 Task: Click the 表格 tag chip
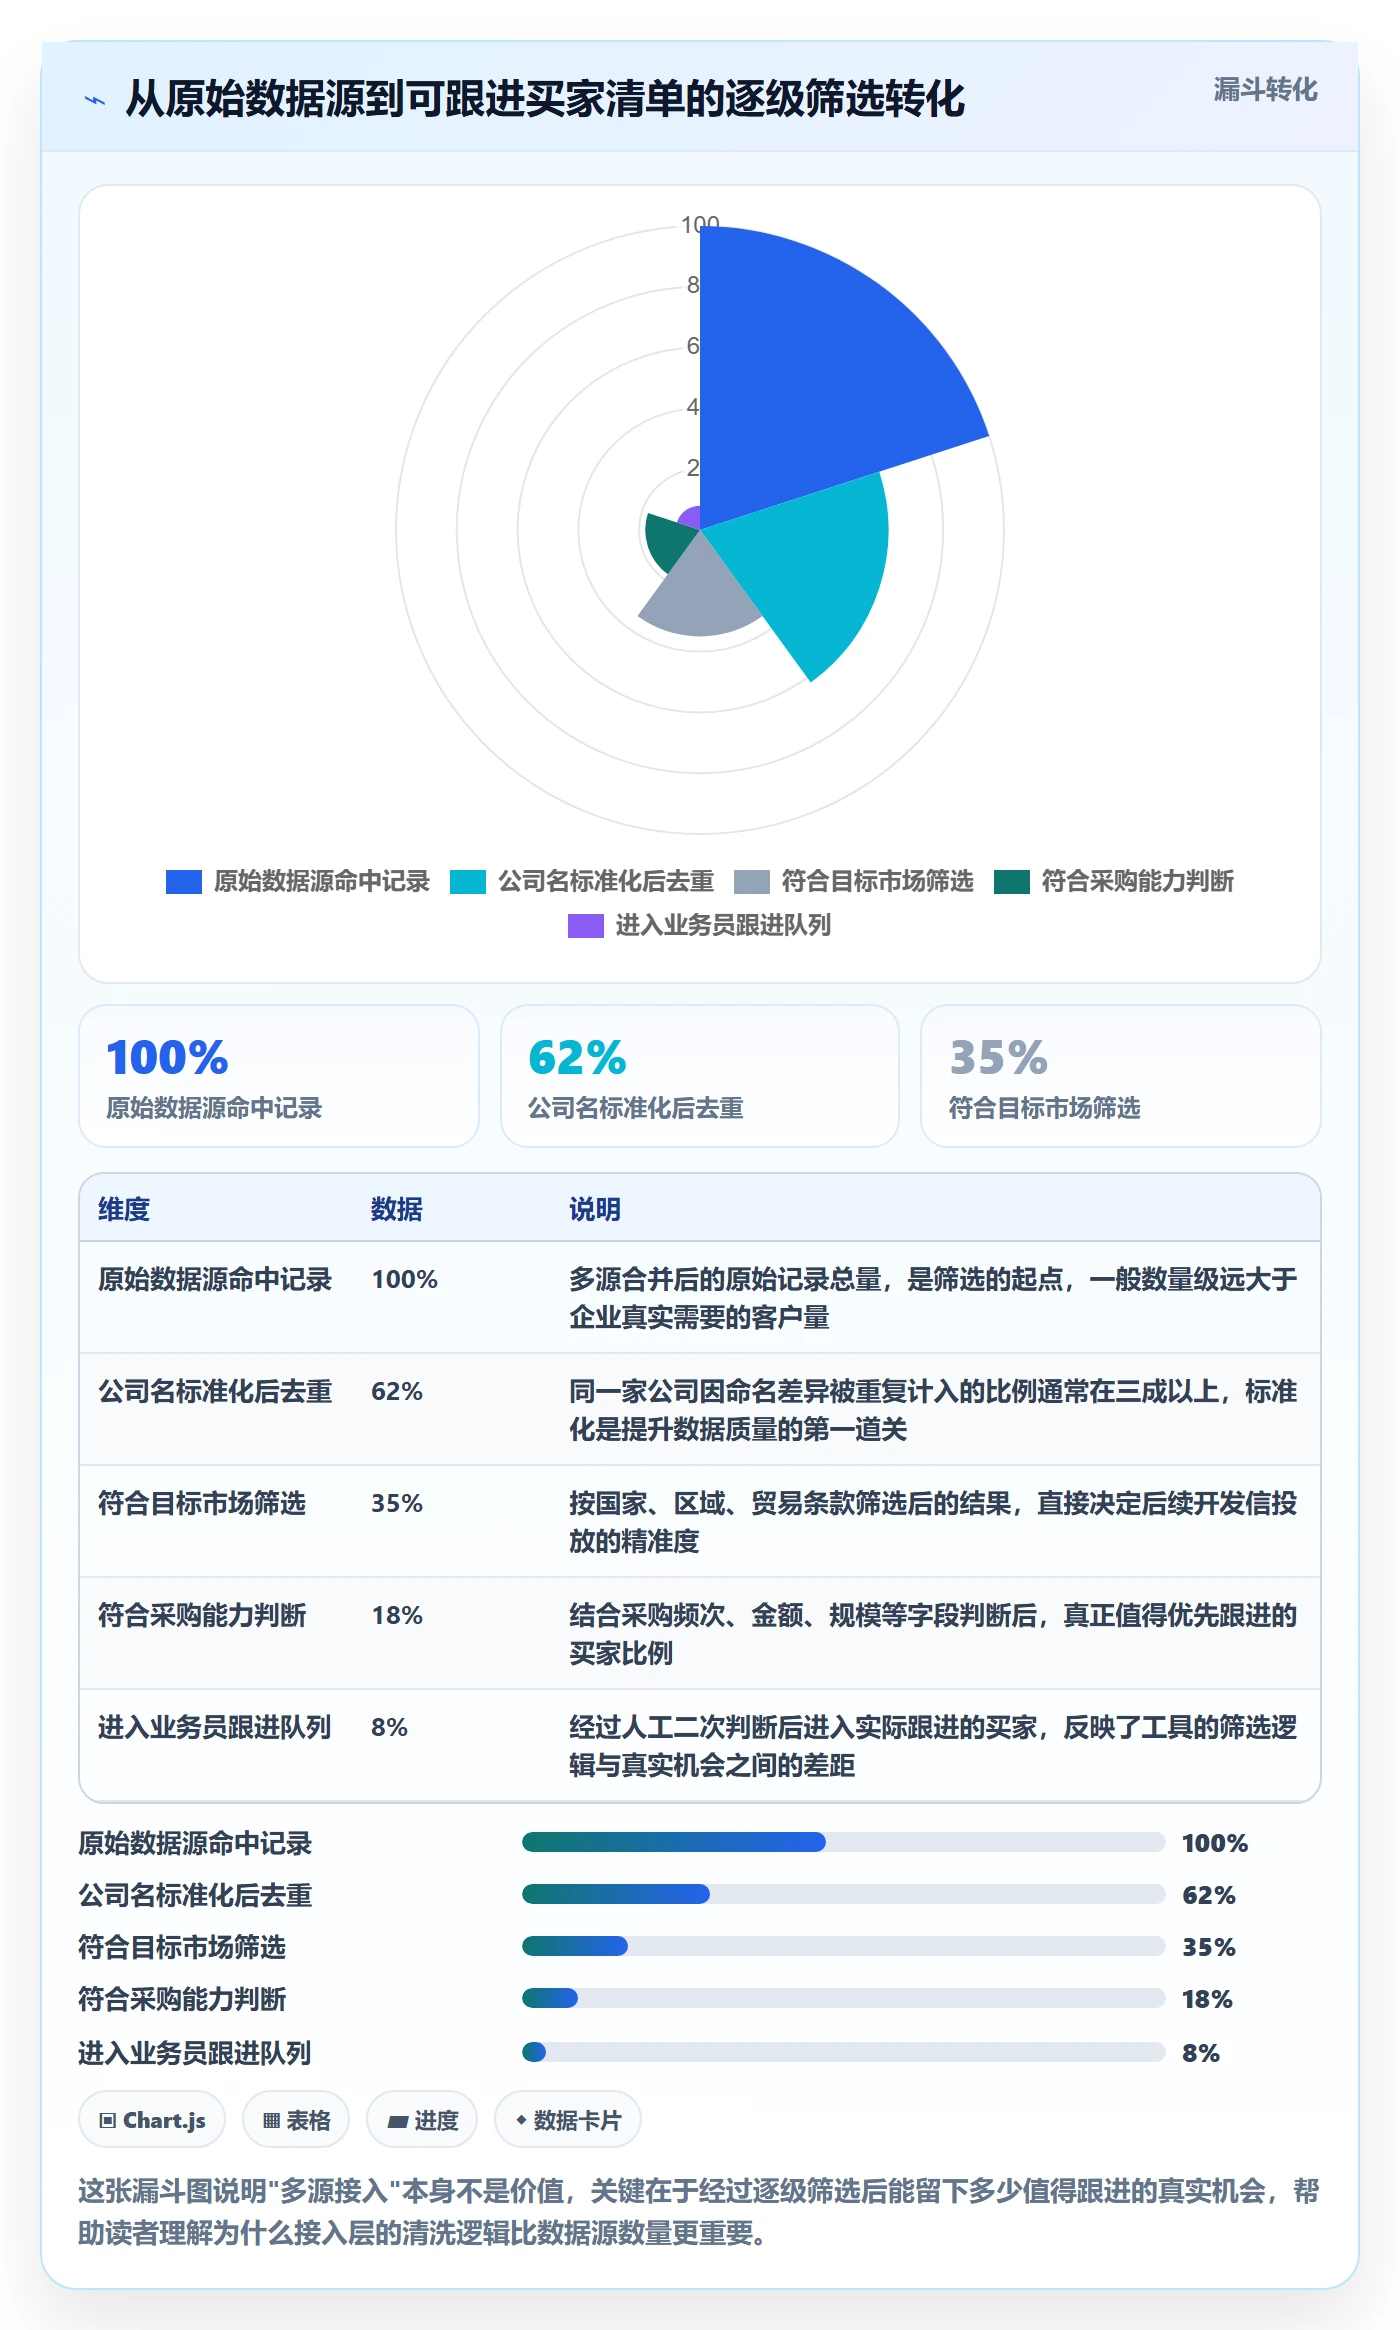tap(296, 2120)
